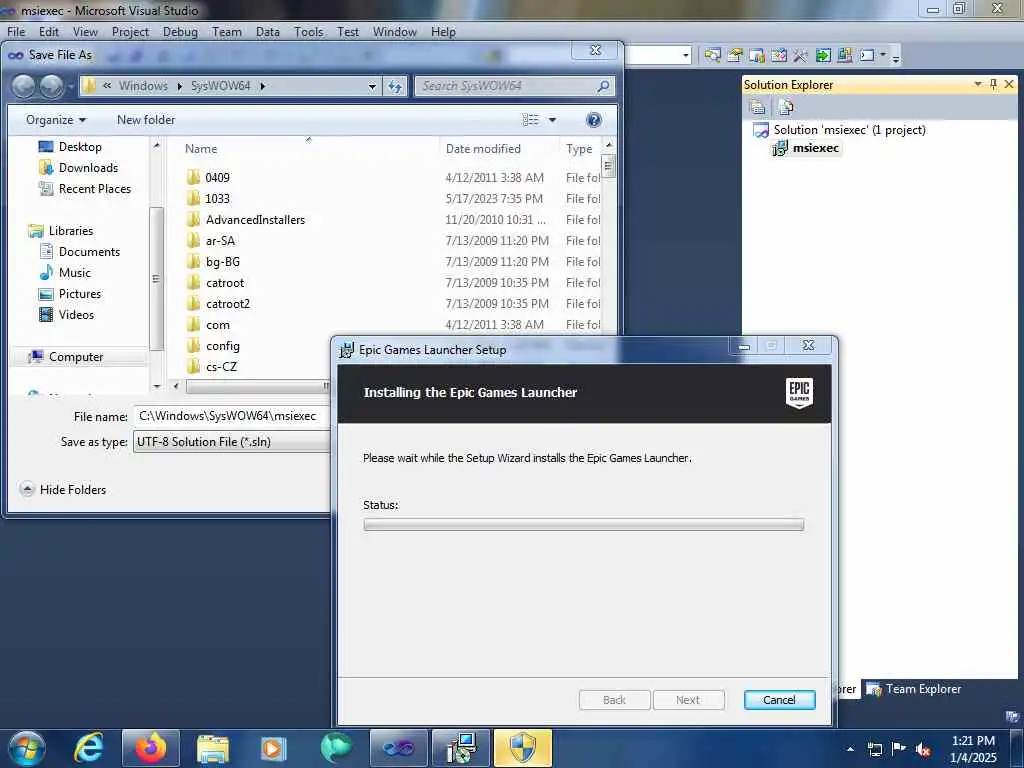This screenshot has width=1024, height=768.
Task: Click Show All Files icon in Solution Explorer
Action: click(786, 106)
